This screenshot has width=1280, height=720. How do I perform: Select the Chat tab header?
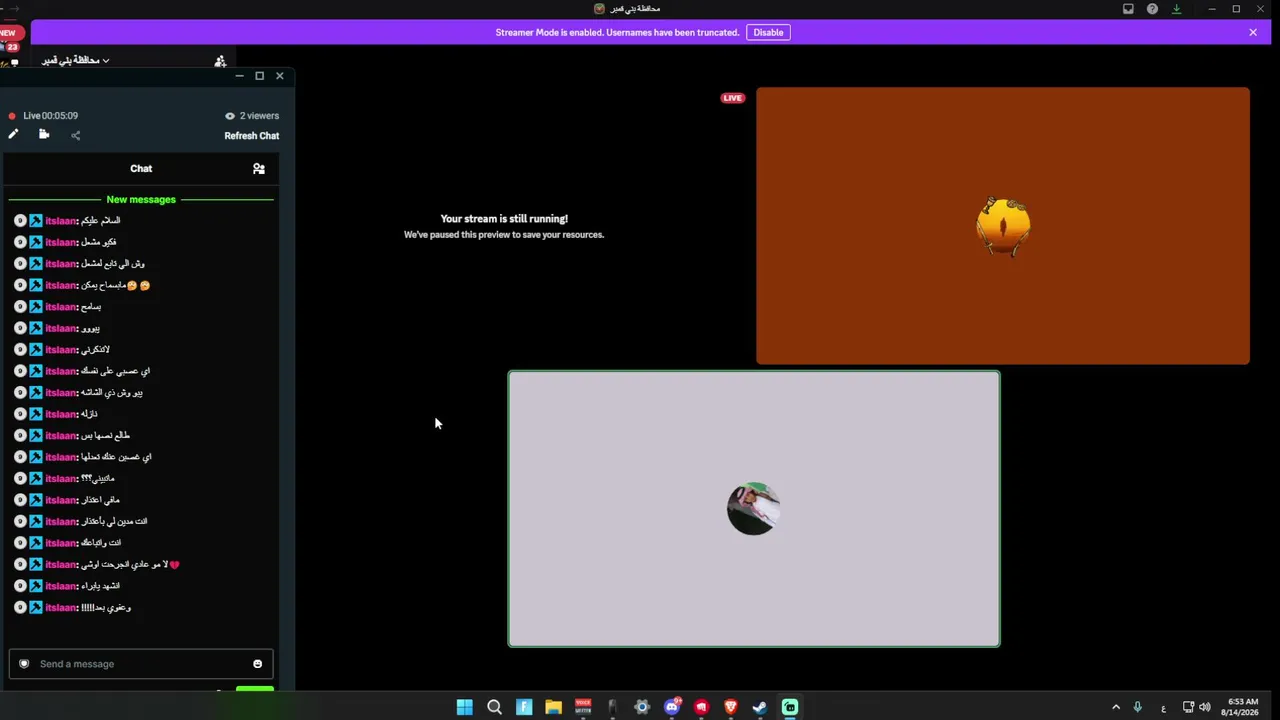point(141,168)
